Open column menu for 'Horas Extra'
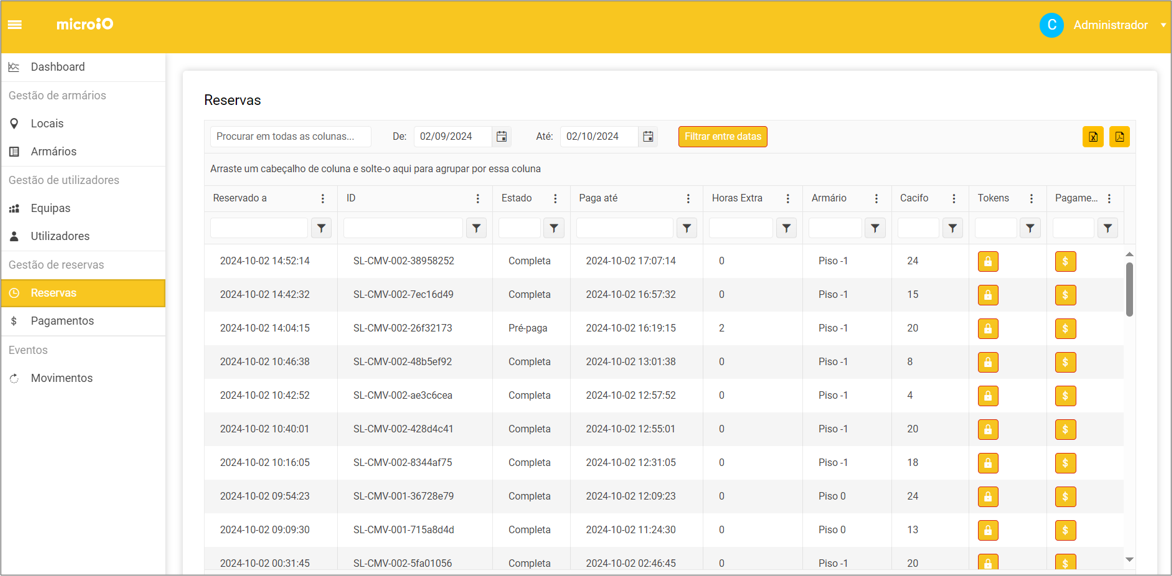Viewport: 1172px width, 576px height. (x=788, y=199)
